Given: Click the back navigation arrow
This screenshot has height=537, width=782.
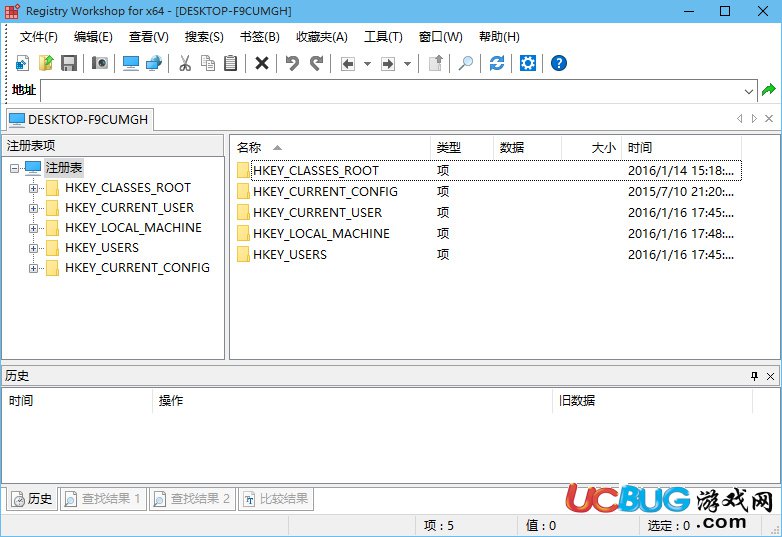Looking at the screenshot, I should pos(348,64).
